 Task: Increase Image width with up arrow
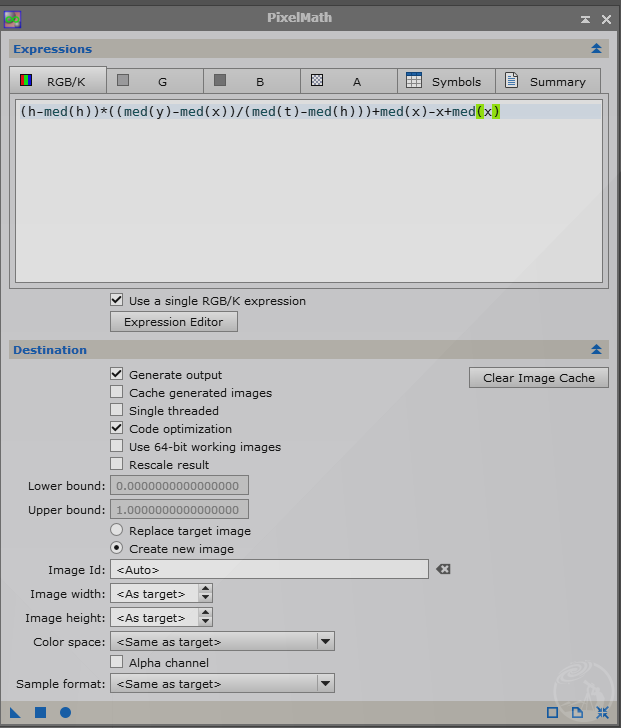click(205, 589)
